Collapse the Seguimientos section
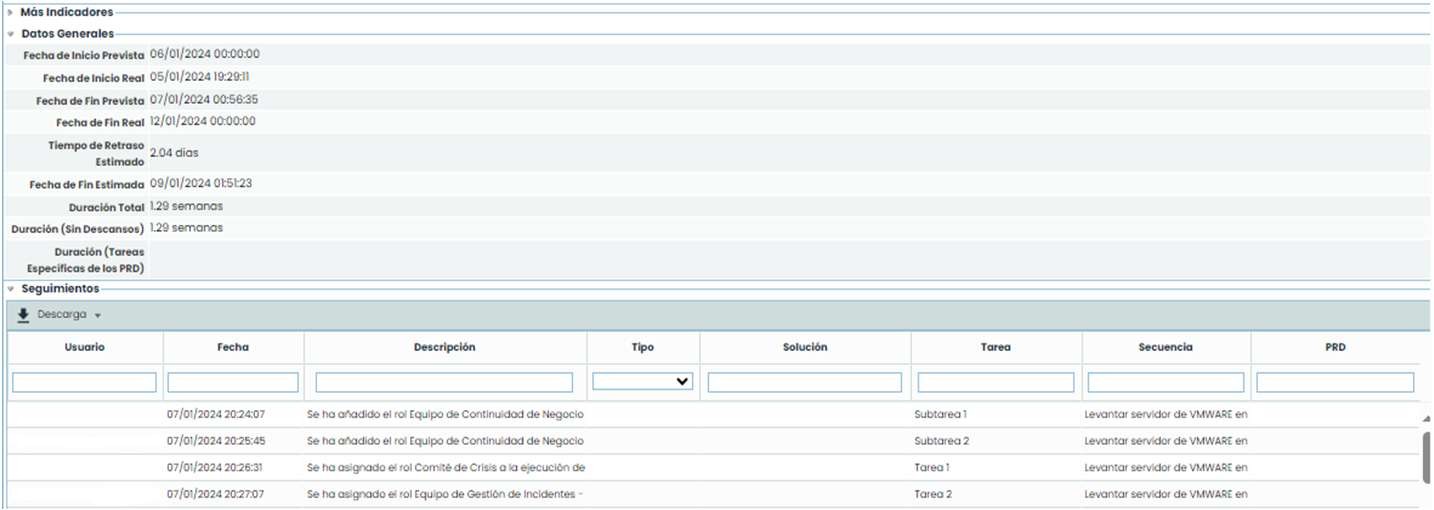Viewport: 1434px width, 510px height. [x=11, y=288]
